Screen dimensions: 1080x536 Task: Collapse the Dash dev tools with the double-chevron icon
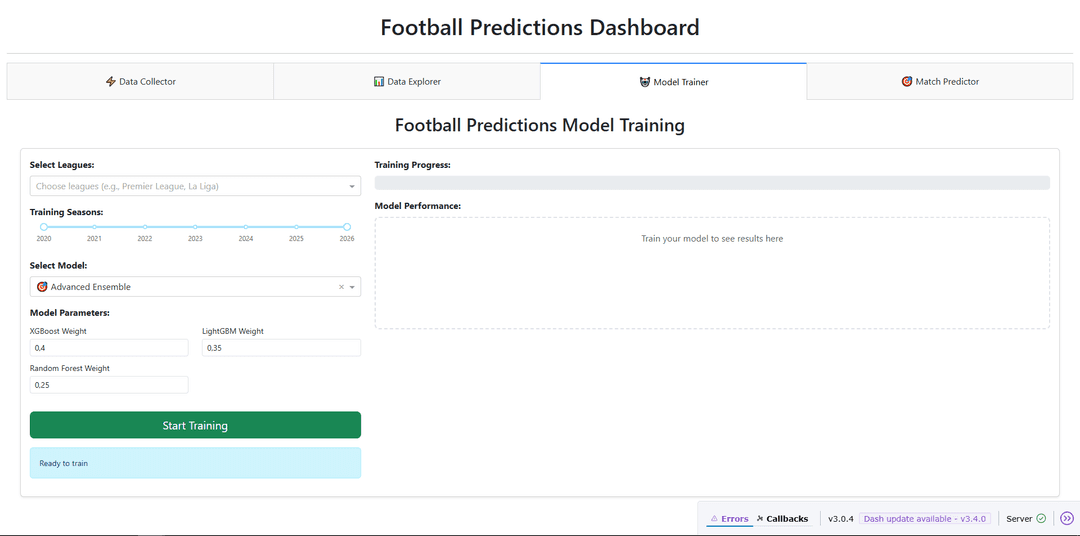[x=1067, y=519]
